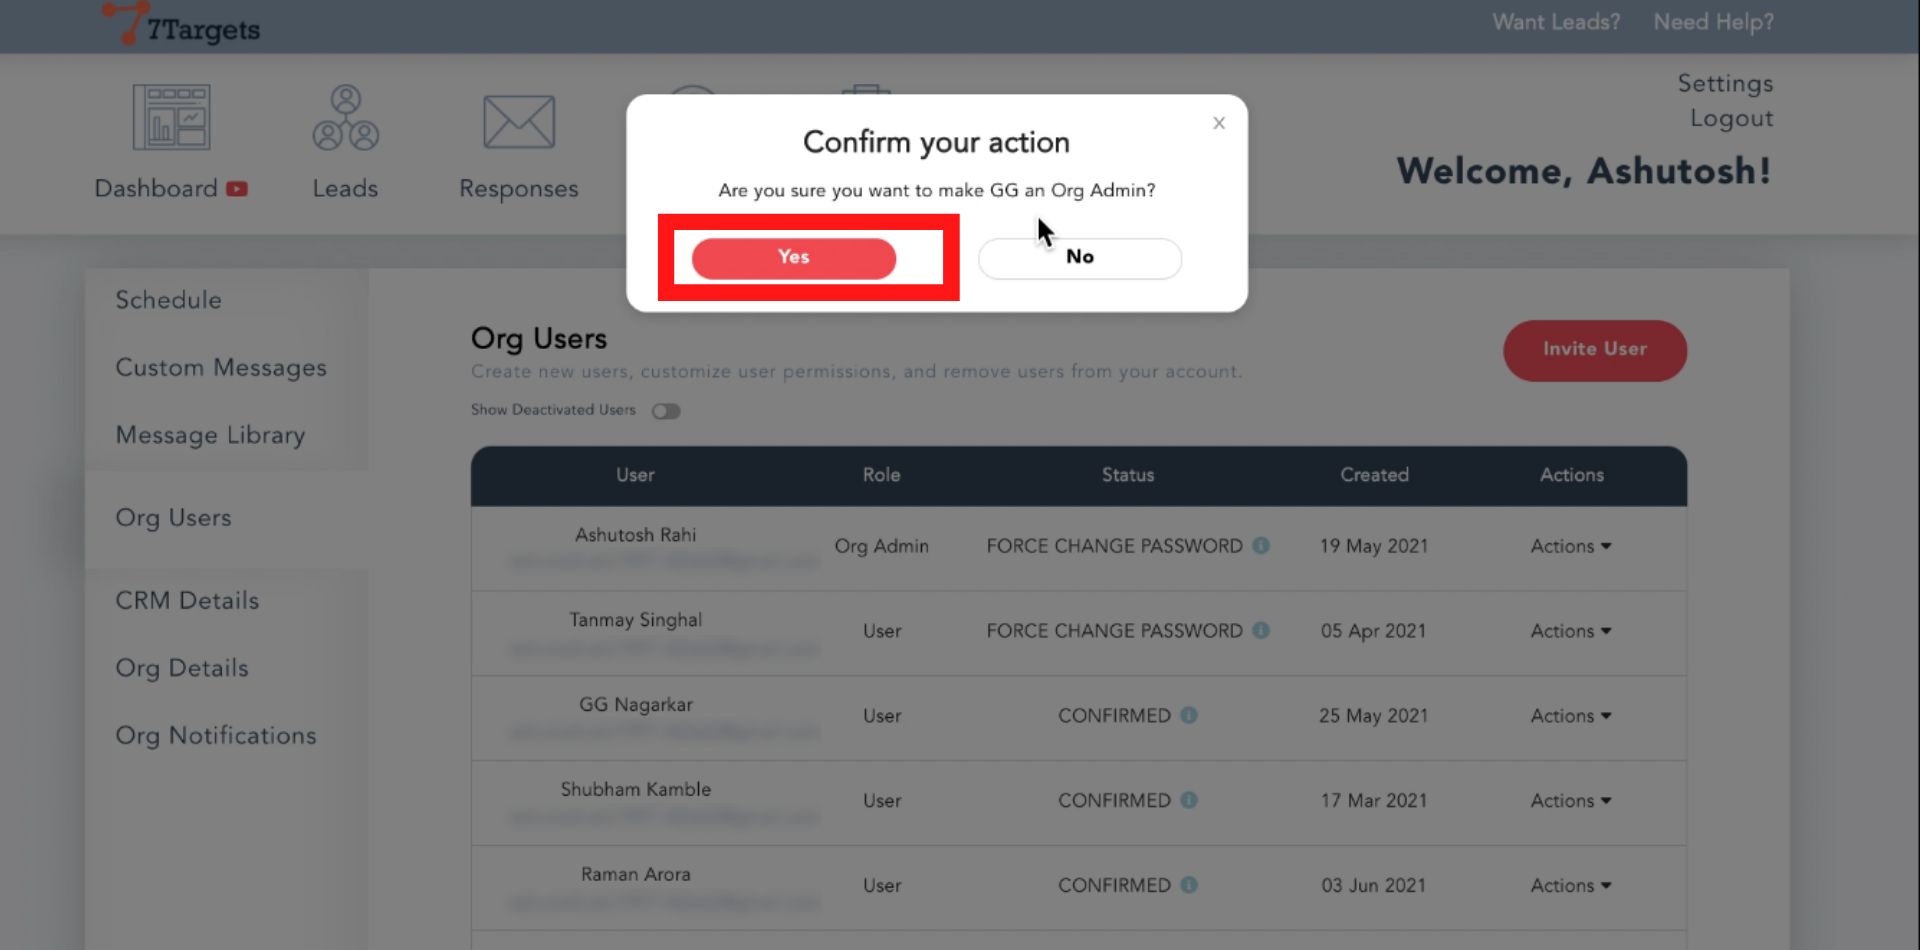Confirm by clicking the Yes button
This screenshot has width=1920, height=950.
[793, 258]
